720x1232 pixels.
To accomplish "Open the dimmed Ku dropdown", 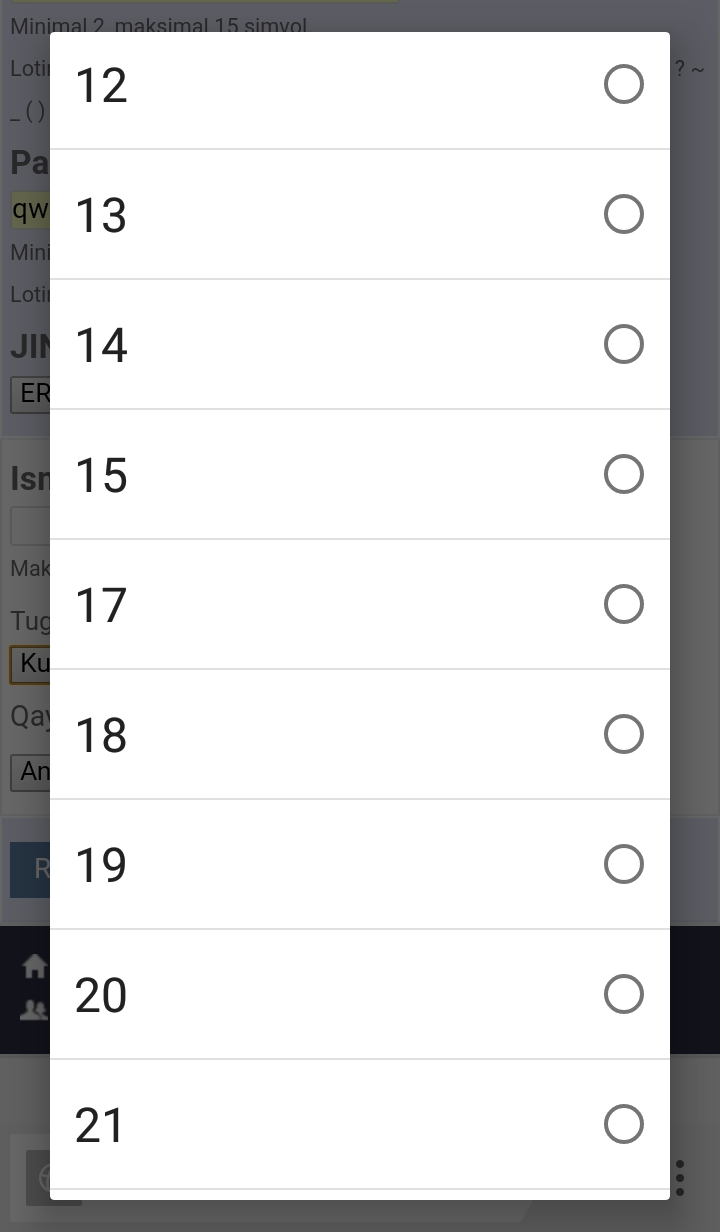I will [x=30, y=664].
